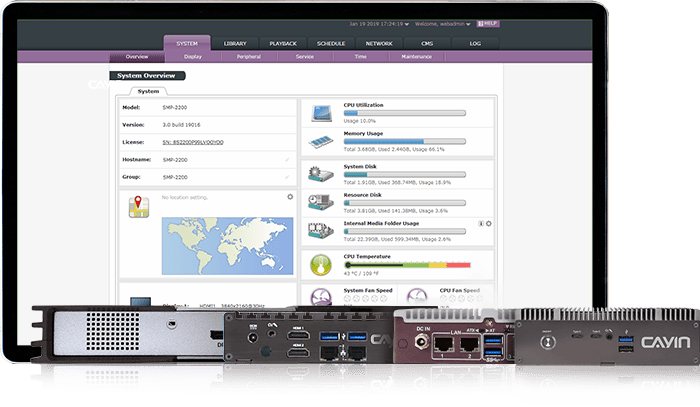Click the HELP button
700x407 pixels.
(490, 22)
